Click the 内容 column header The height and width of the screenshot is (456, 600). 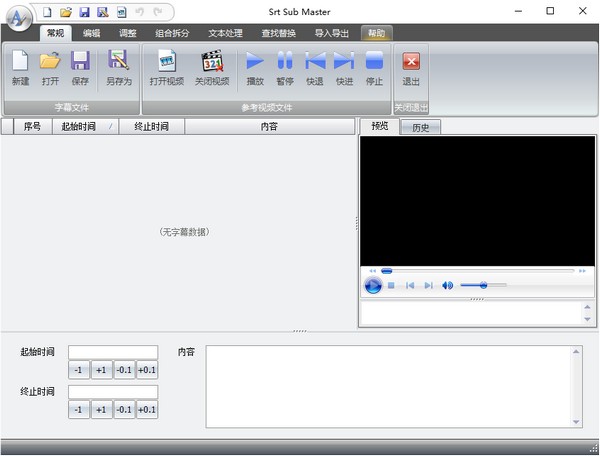[269, 126]
